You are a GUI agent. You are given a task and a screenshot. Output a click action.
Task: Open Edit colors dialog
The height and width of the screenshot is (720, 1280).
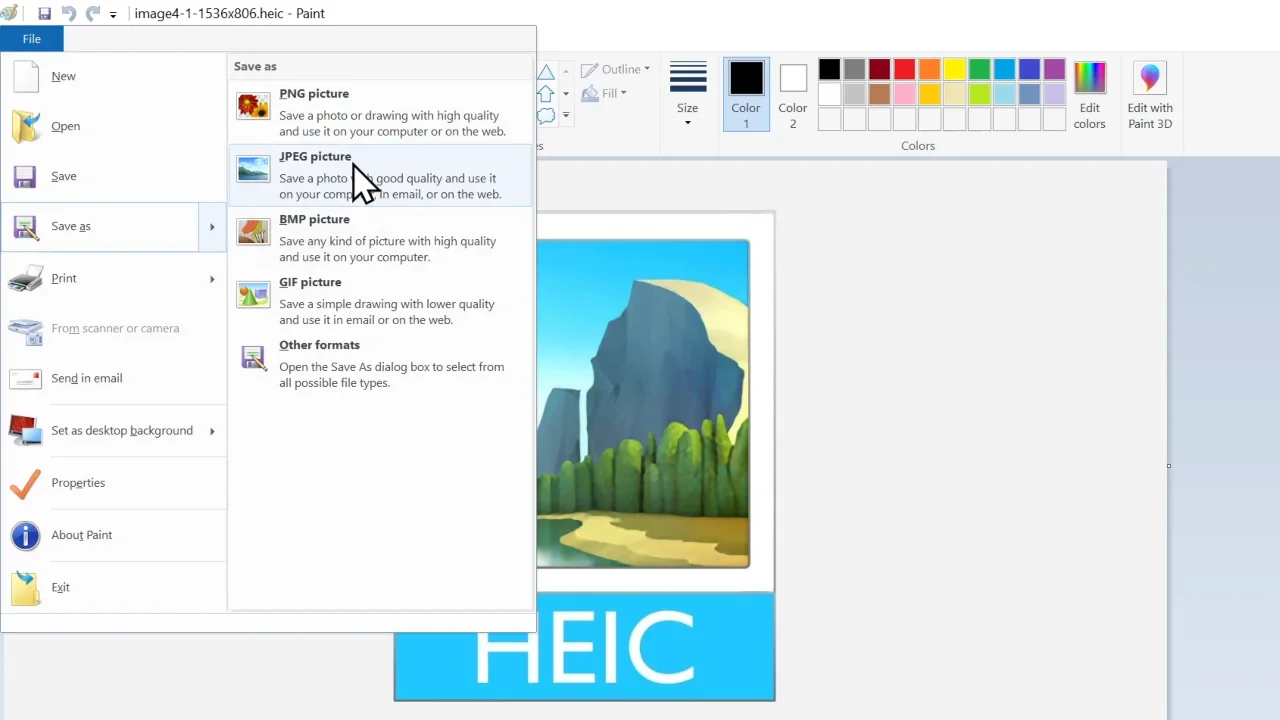coord(1089,95)
